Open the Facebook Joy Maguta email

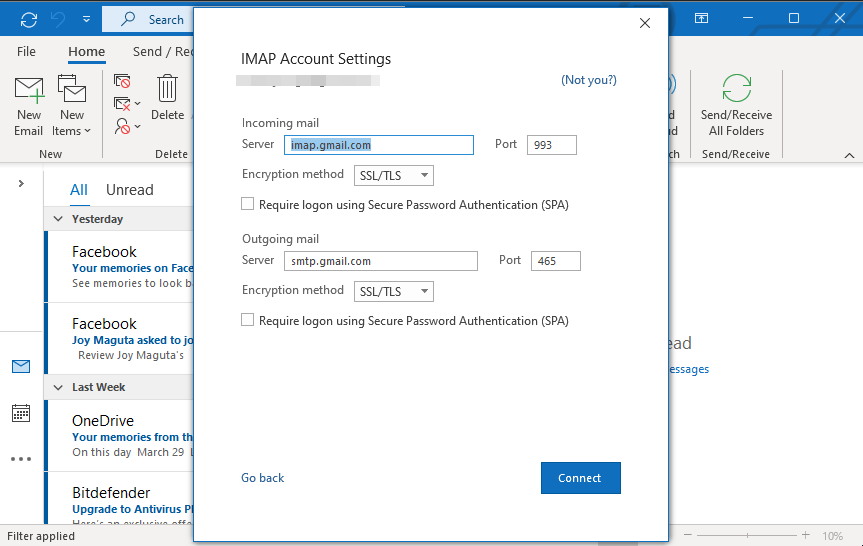(119, 339)
